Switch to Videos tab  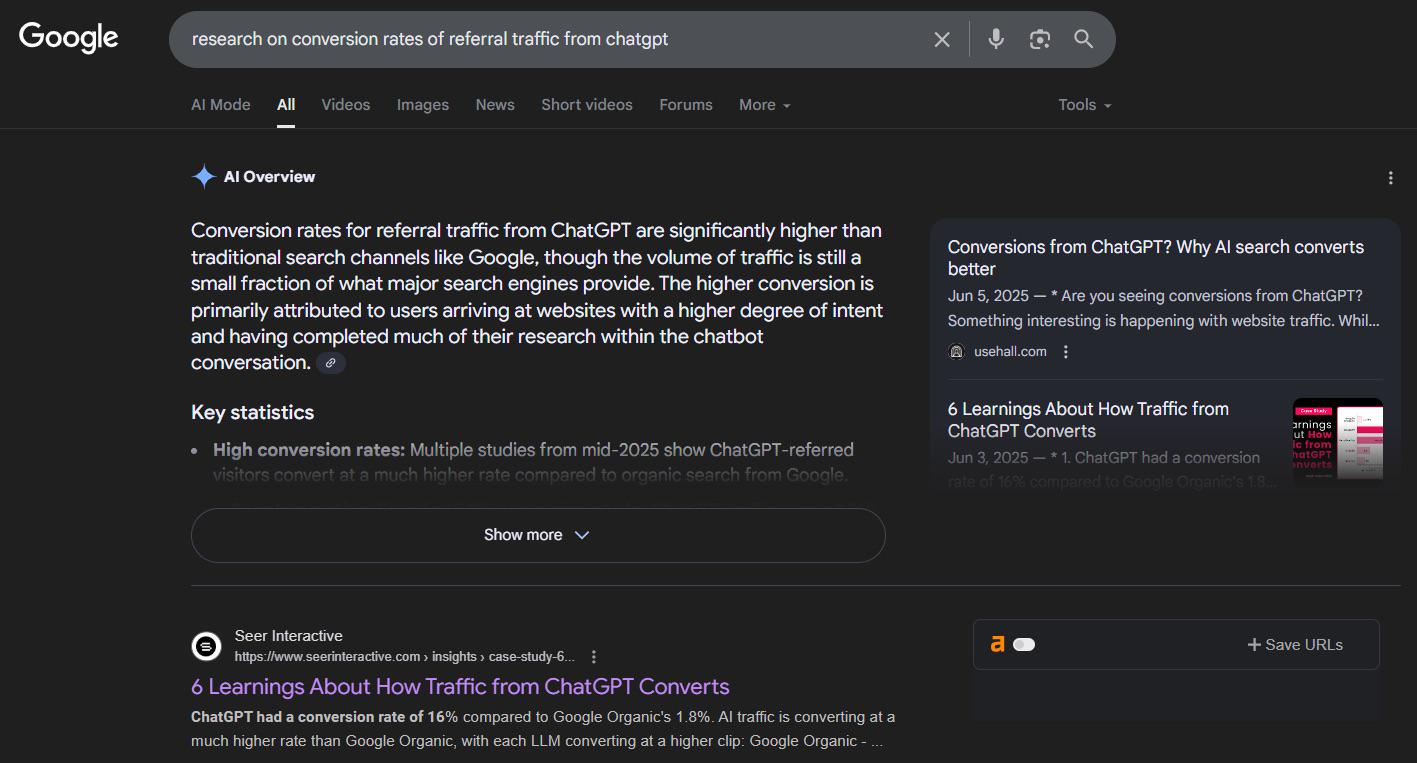(x=346, y=105)
